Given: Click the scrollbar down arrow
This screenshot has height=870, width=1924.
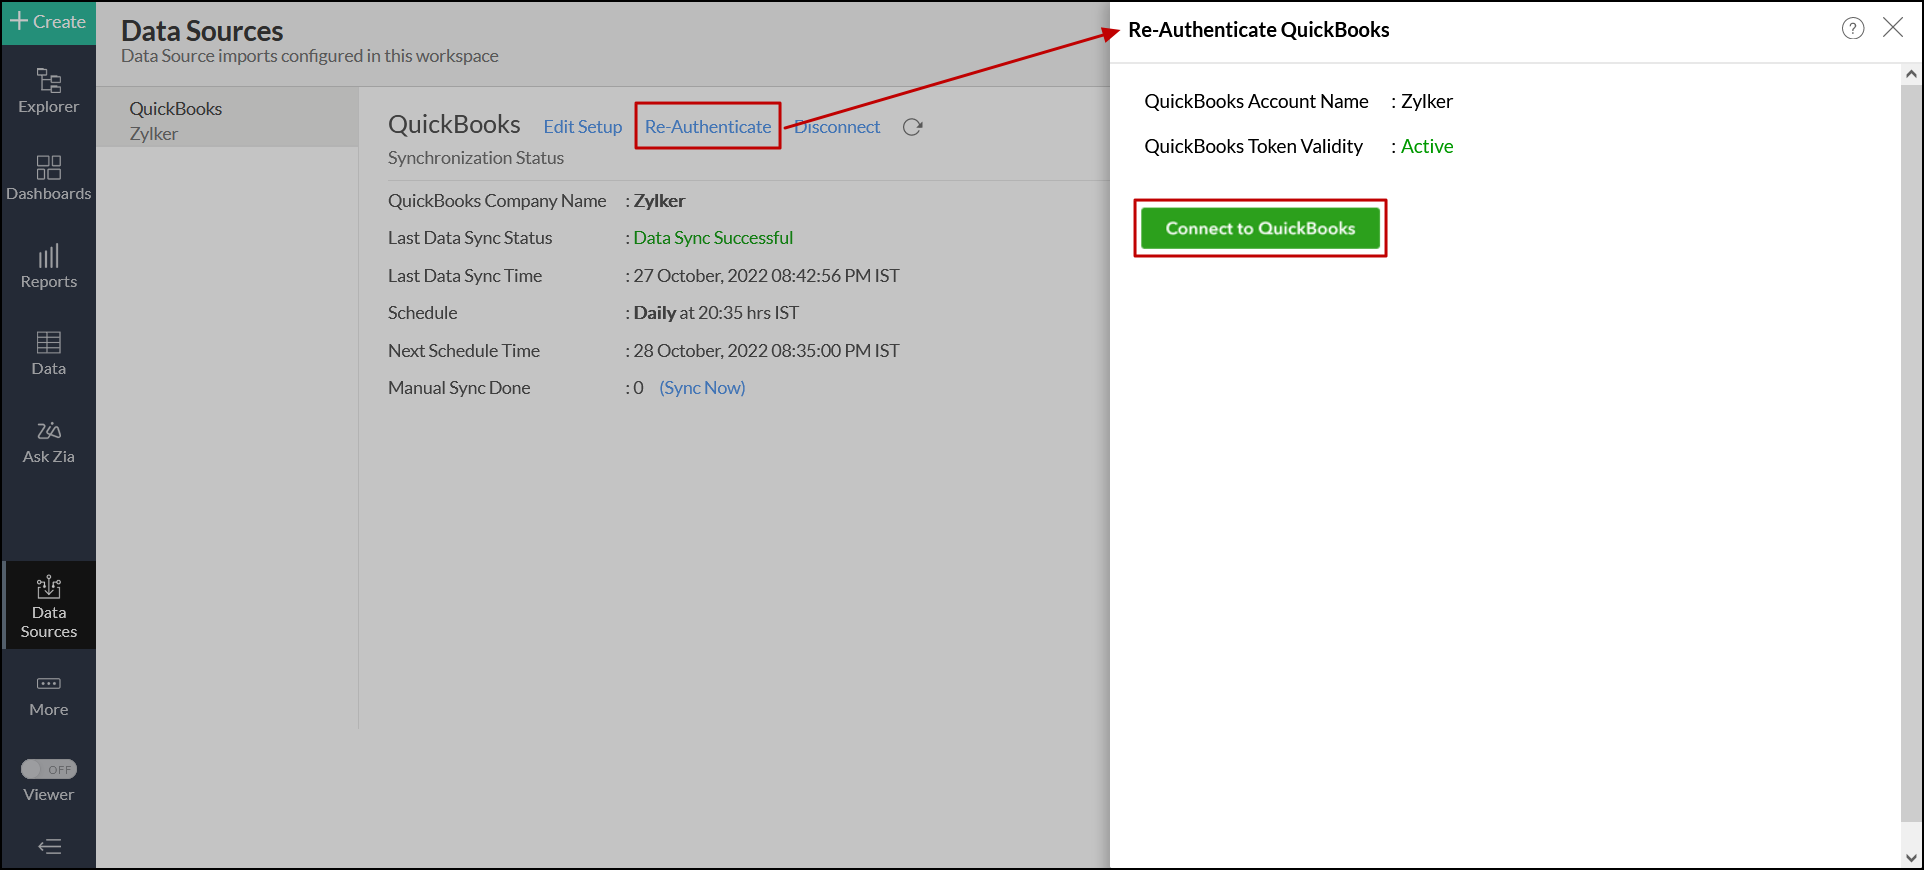Looking at the screenshot, I should pyautogui.click(x=1911, y=857).
